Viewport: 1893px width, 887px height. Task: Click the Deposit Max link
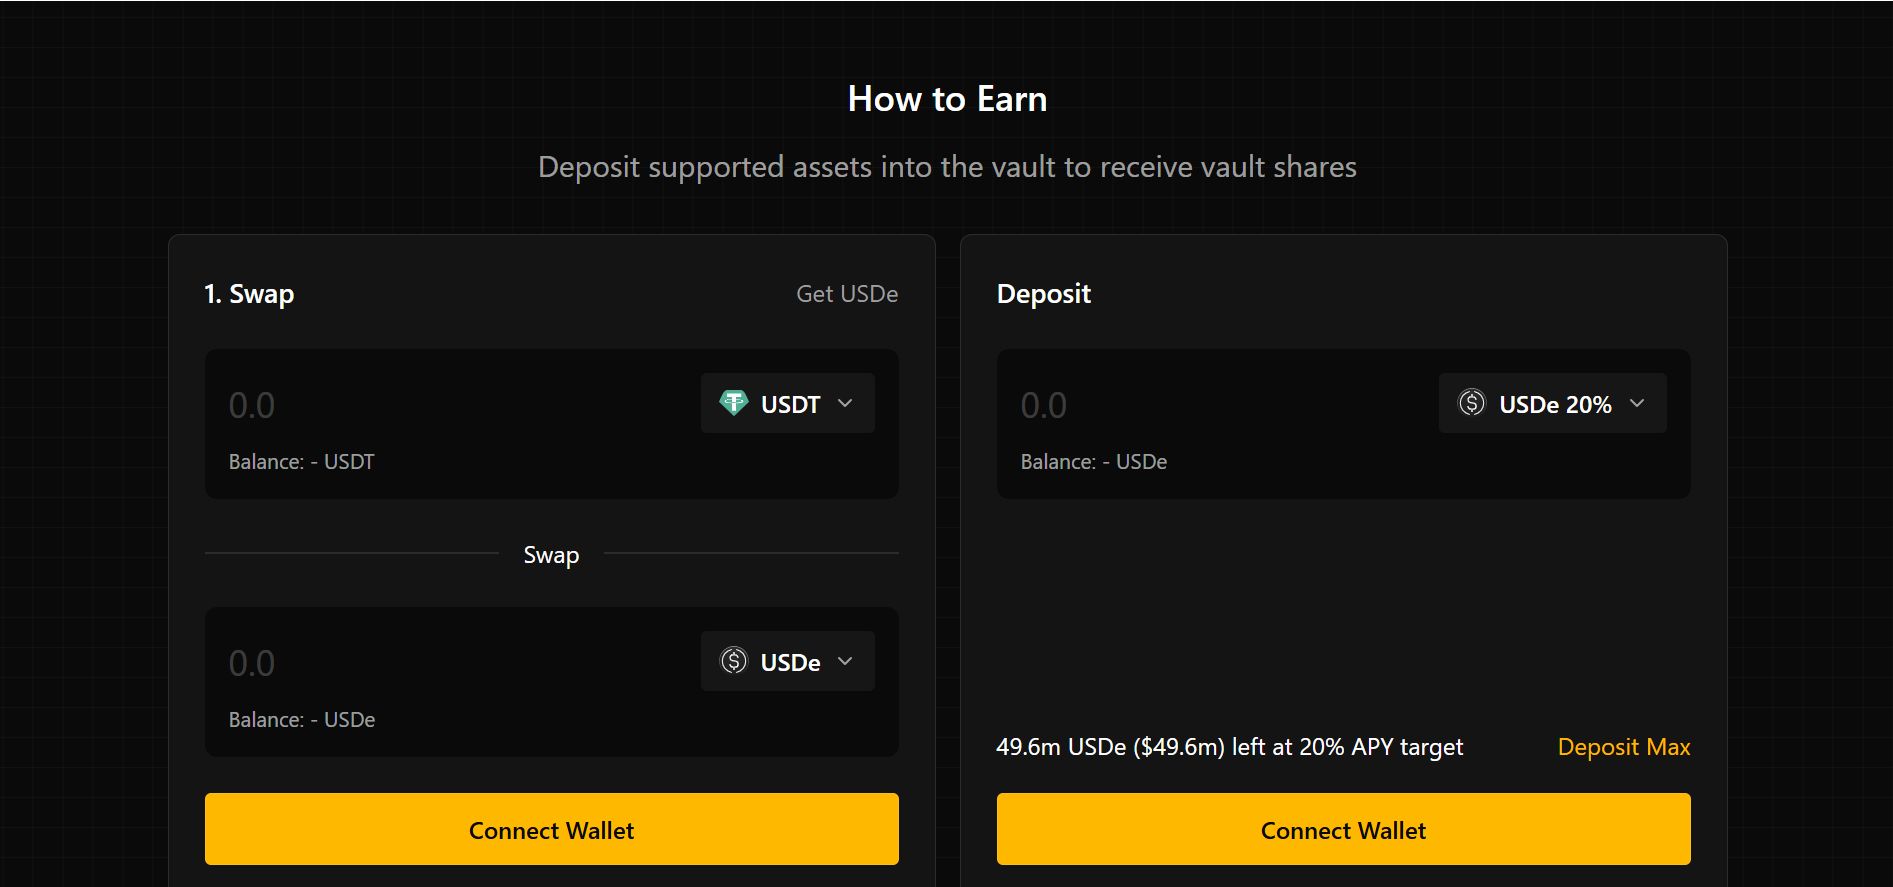pos(1623,747)
